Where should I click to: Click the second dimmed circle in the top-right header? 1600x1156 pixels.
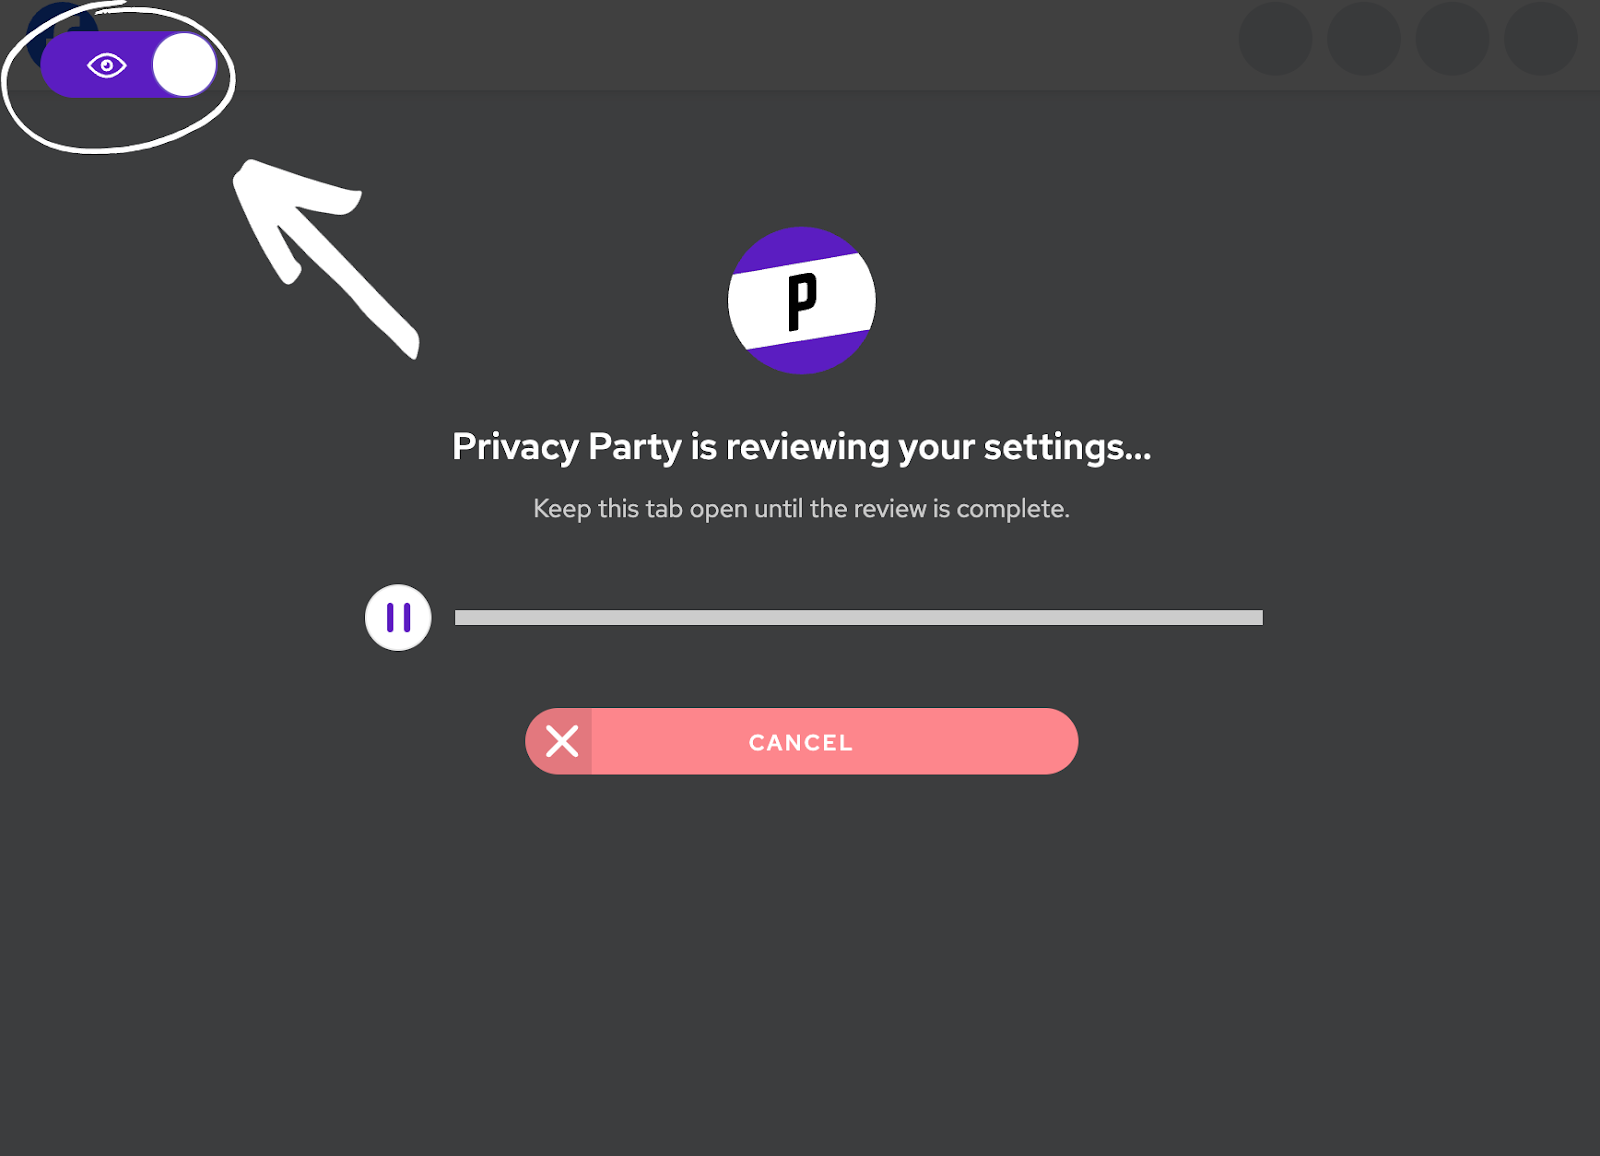(1363, 38)
